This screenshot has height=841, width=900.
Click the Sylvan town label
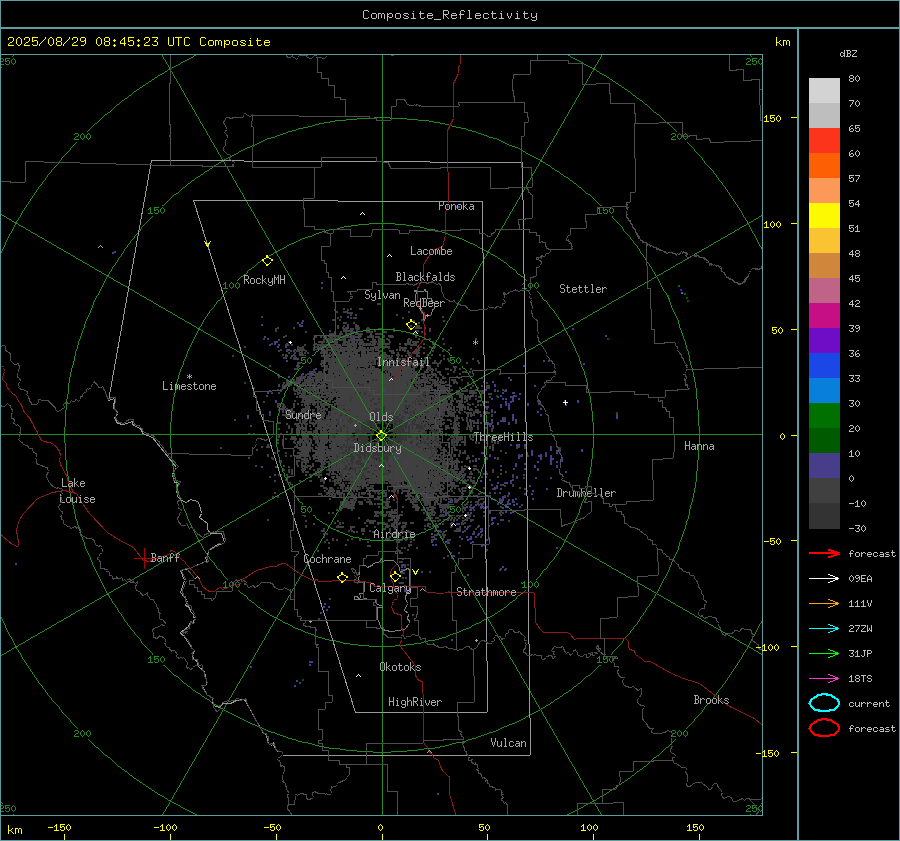(382, 295)
